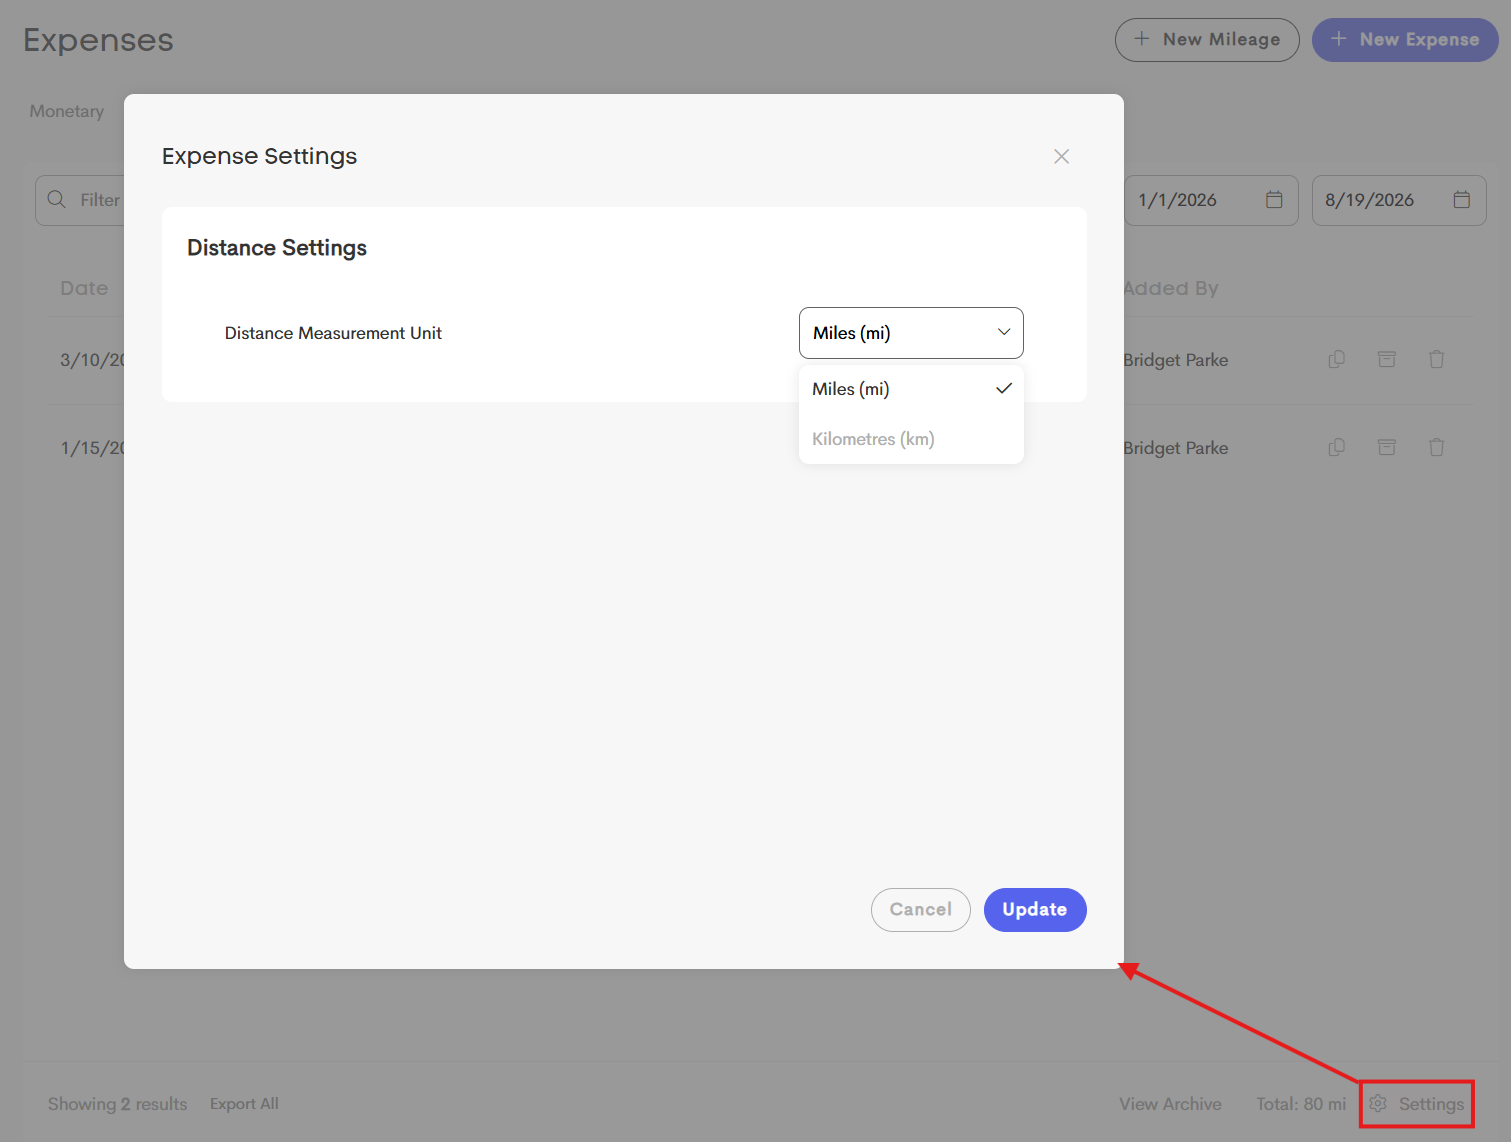Click the New Mileage button

(1207, 40)
